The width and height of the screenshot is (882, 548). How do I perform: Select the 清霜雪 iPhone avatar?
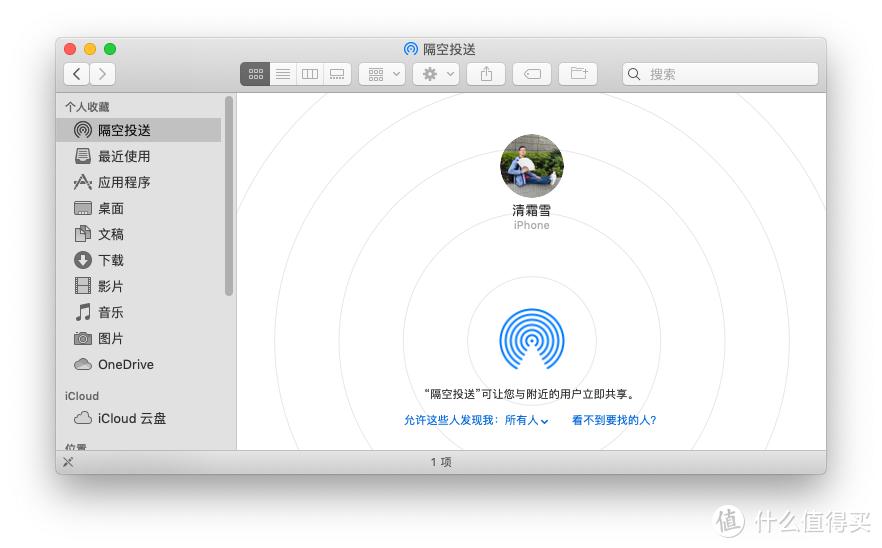coord(532,166)
